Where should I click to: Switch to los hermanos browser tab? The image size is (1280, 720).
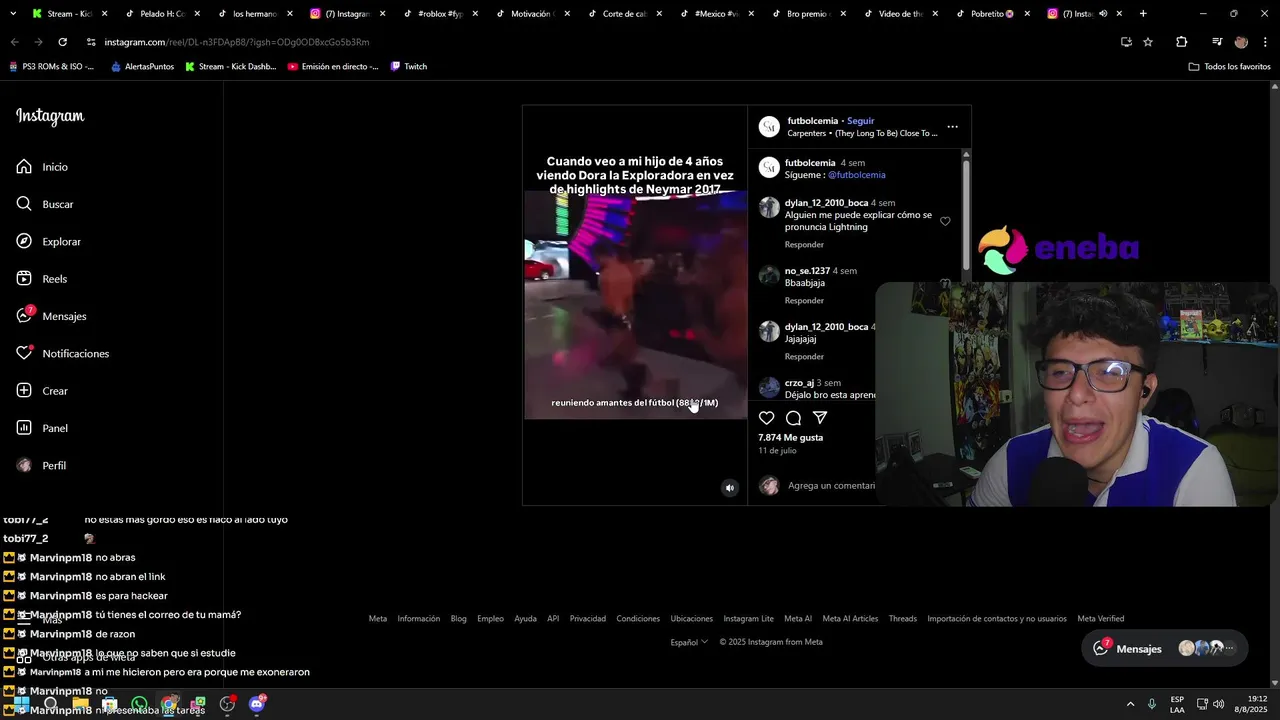pos(254,14)
